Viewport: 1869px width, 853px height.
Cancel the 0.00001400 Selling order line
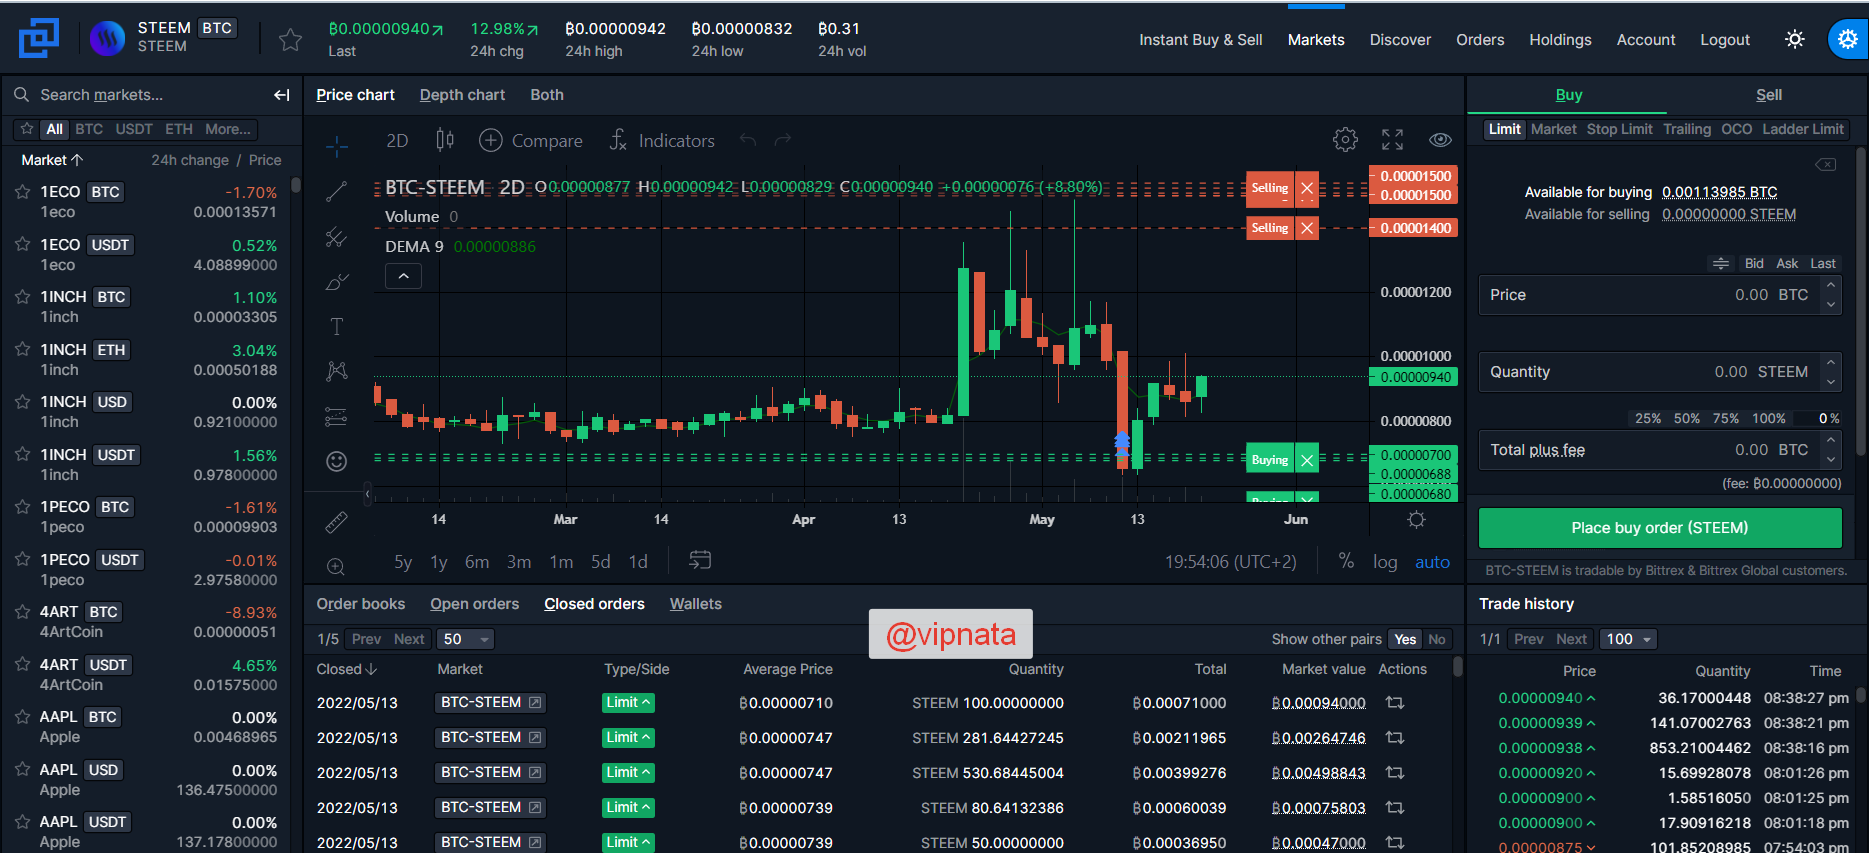[x=1307, y=228]
